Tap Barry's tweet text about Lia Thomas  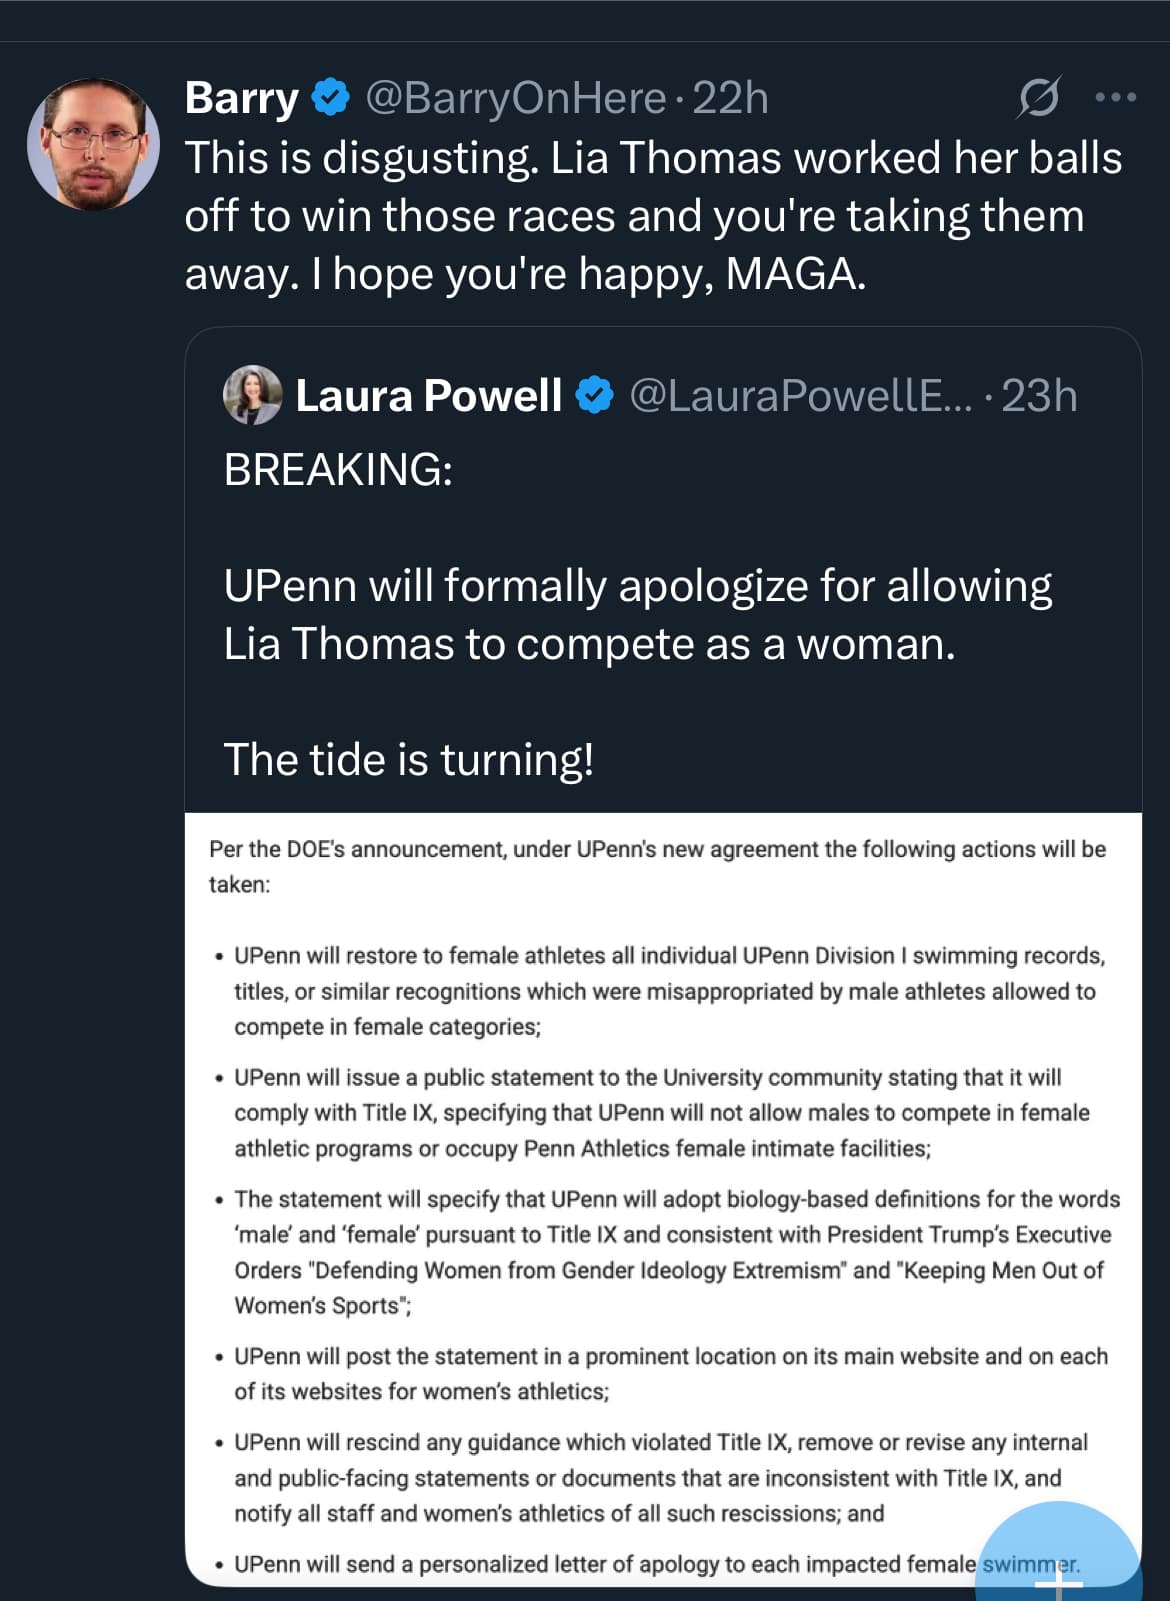(653, 215)
